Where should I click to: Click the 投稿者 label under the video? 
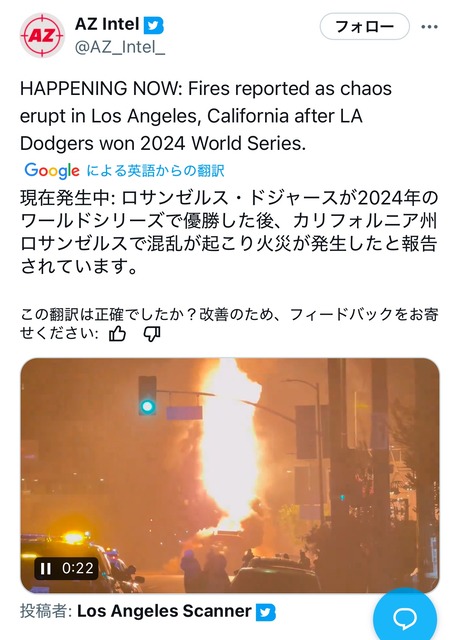tap(46, 611)
